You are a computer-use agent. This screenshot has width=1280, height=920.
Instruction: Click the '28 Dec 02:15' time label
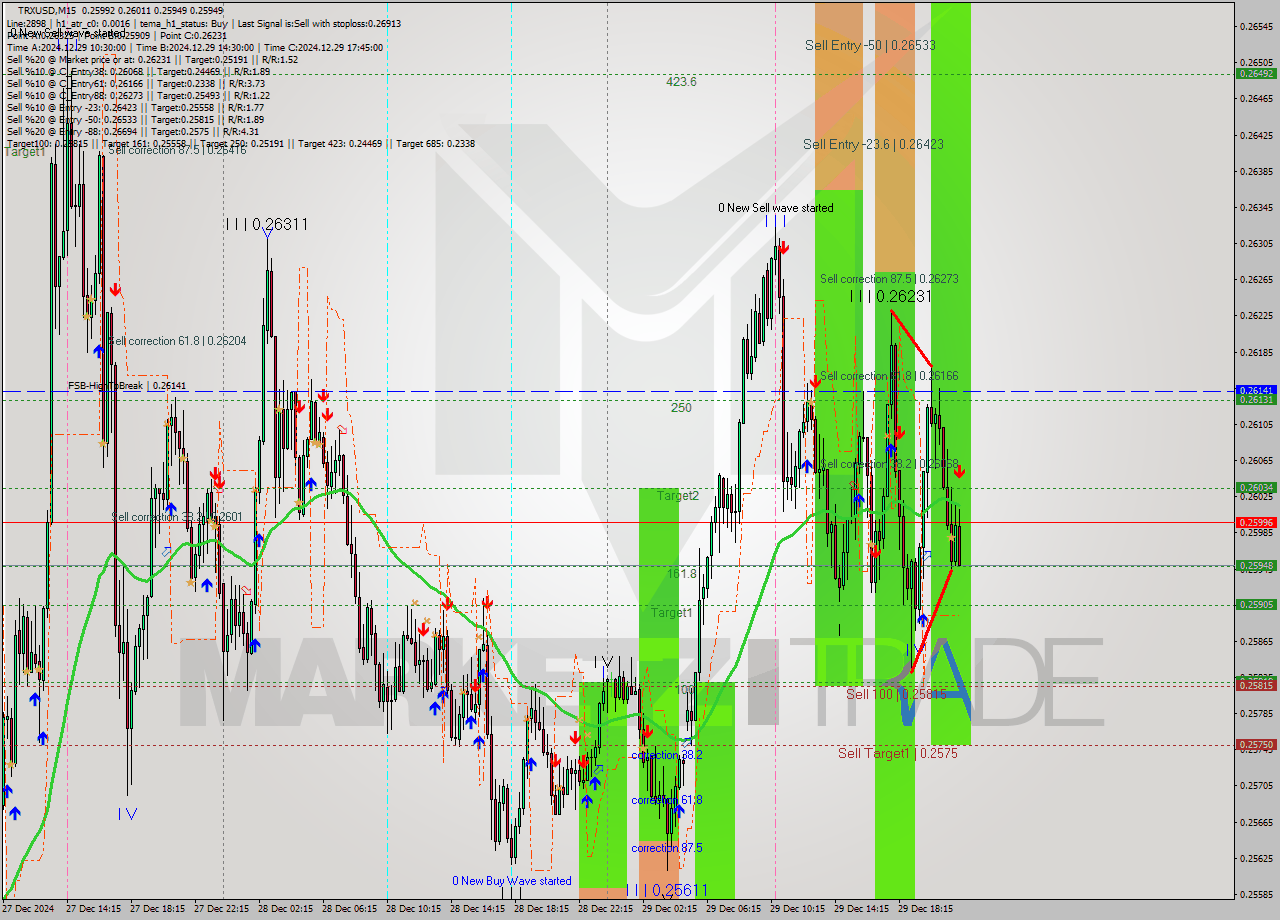coord(285,909)
